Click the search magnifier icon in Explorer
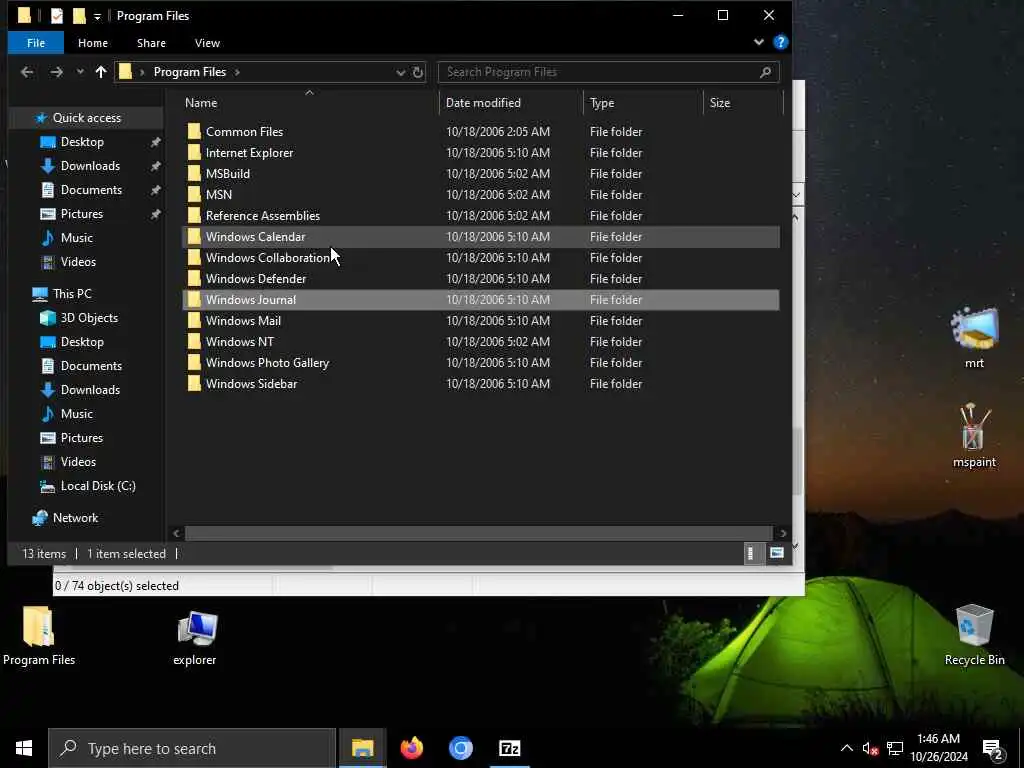This screenshot has height=768, width=1024. point(765,72)
